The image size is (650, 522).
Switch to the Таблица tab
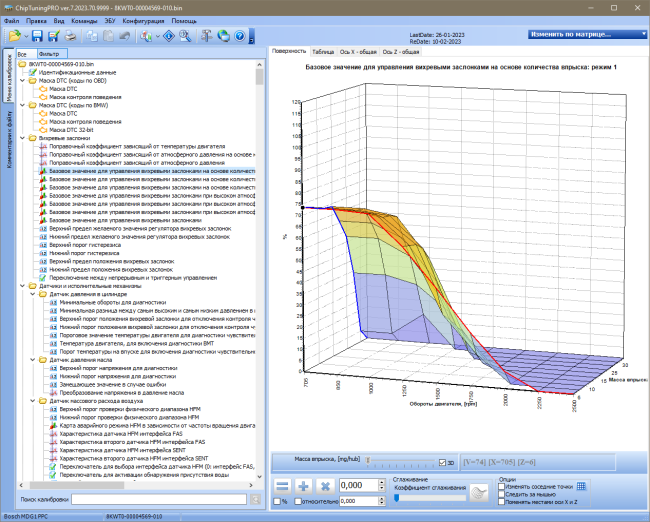[x=323, y=52]
